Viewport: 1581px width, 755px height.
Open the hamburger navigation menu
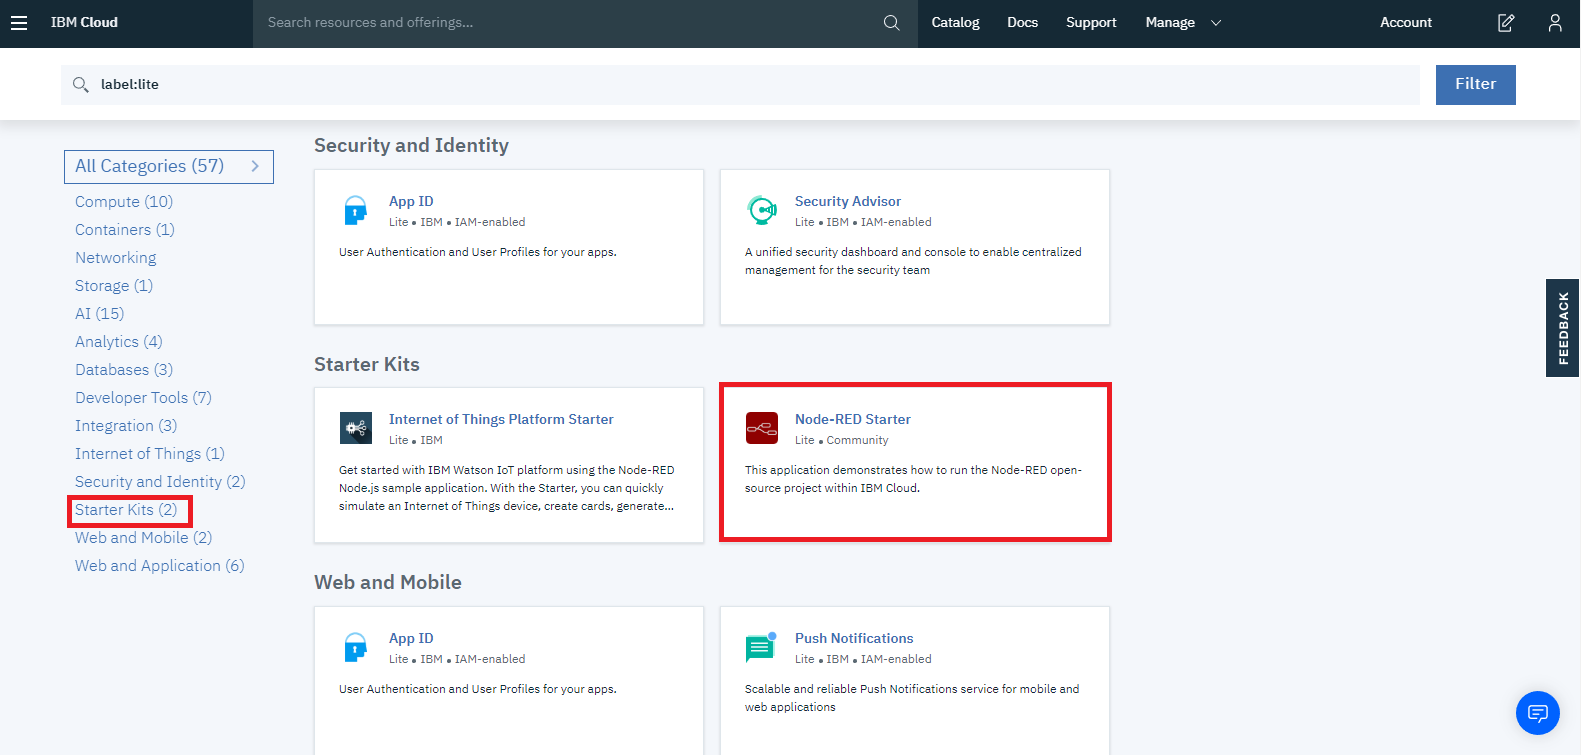[x=19, y=23]
